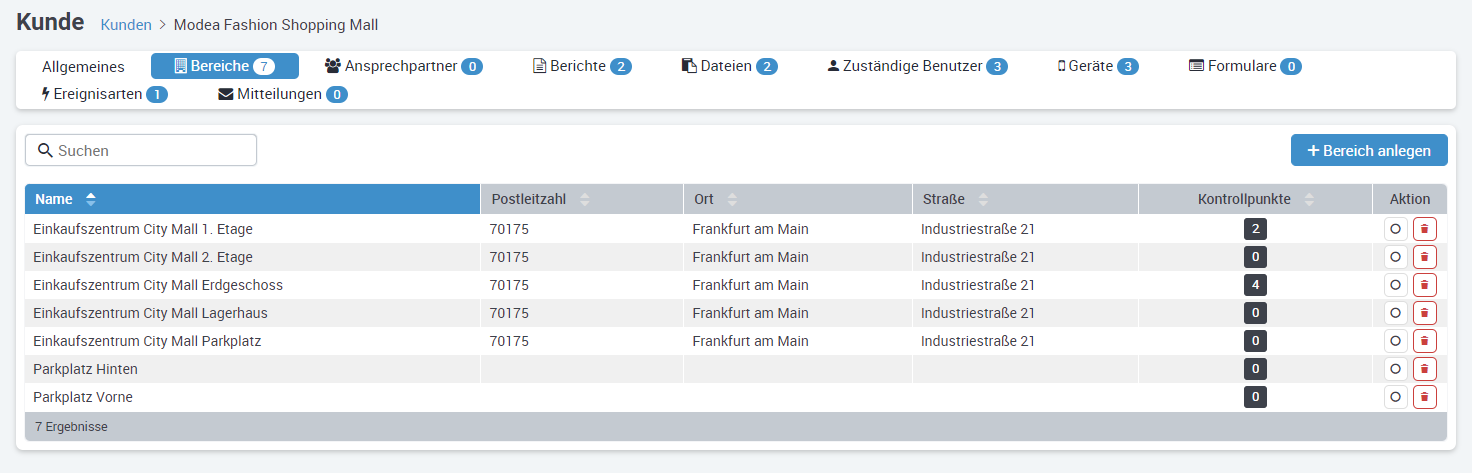Click circle icon for City Mall 2. Etage
This screenshot has width=1472, height=473.
point(1395,257)
